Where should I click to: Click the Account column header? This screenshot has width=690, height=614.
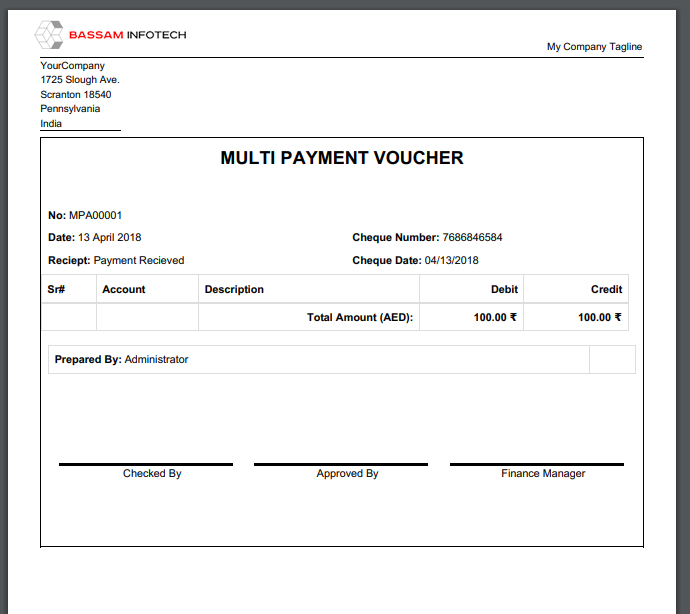124,289
